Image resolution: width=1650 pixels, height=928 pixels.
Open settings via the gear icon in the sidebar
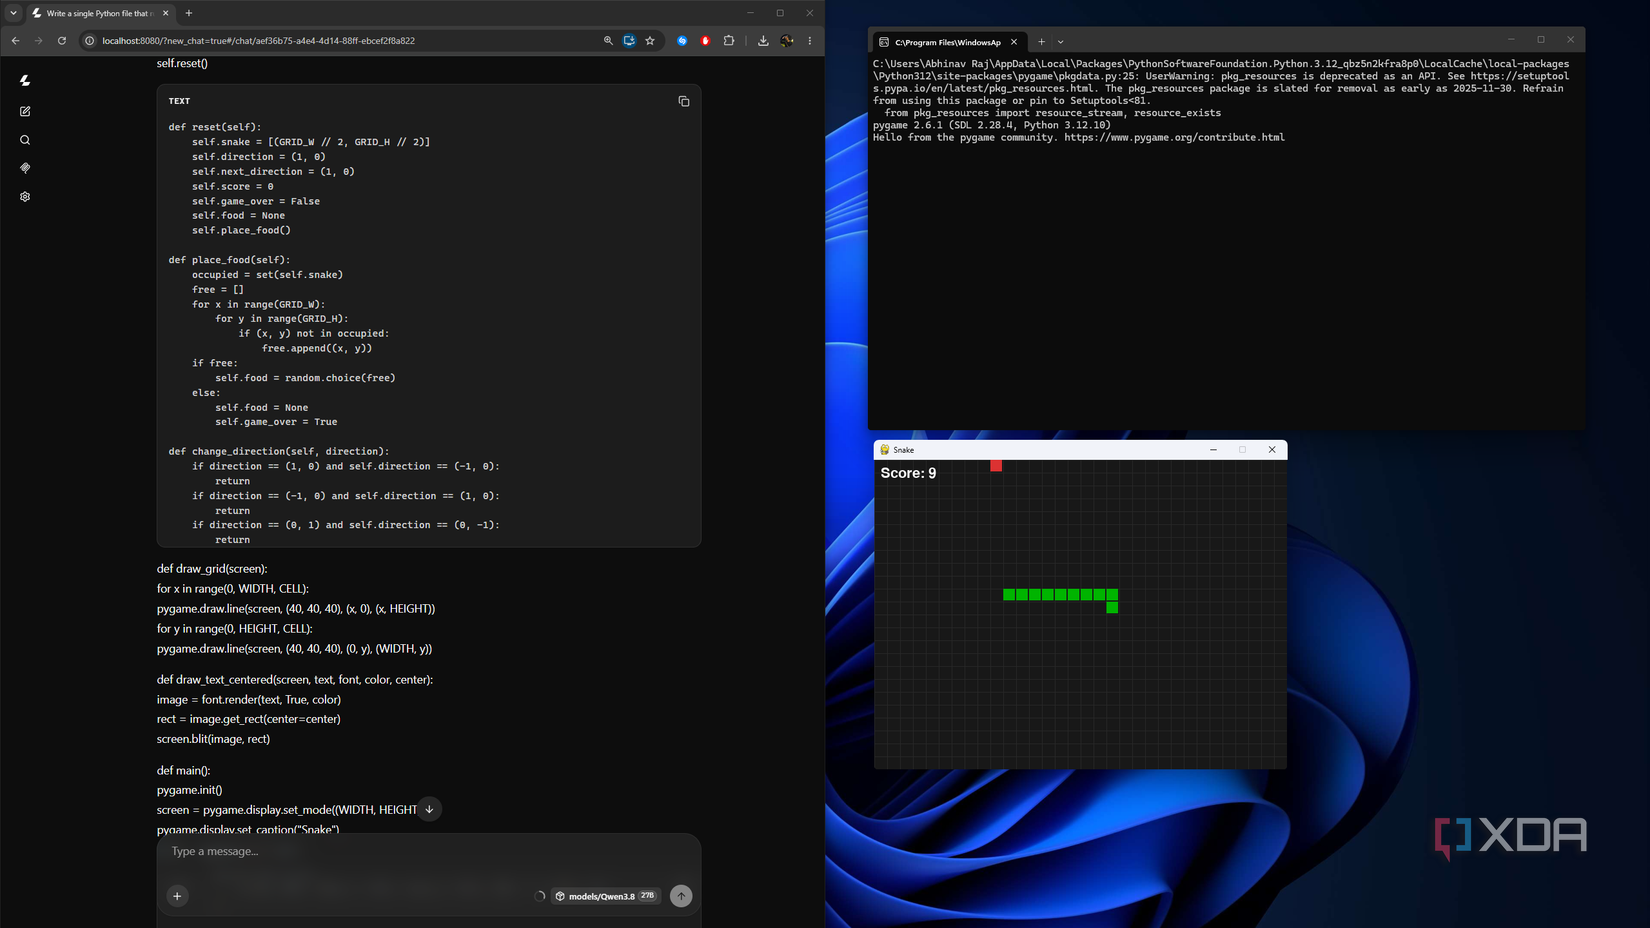coord(25,197)
